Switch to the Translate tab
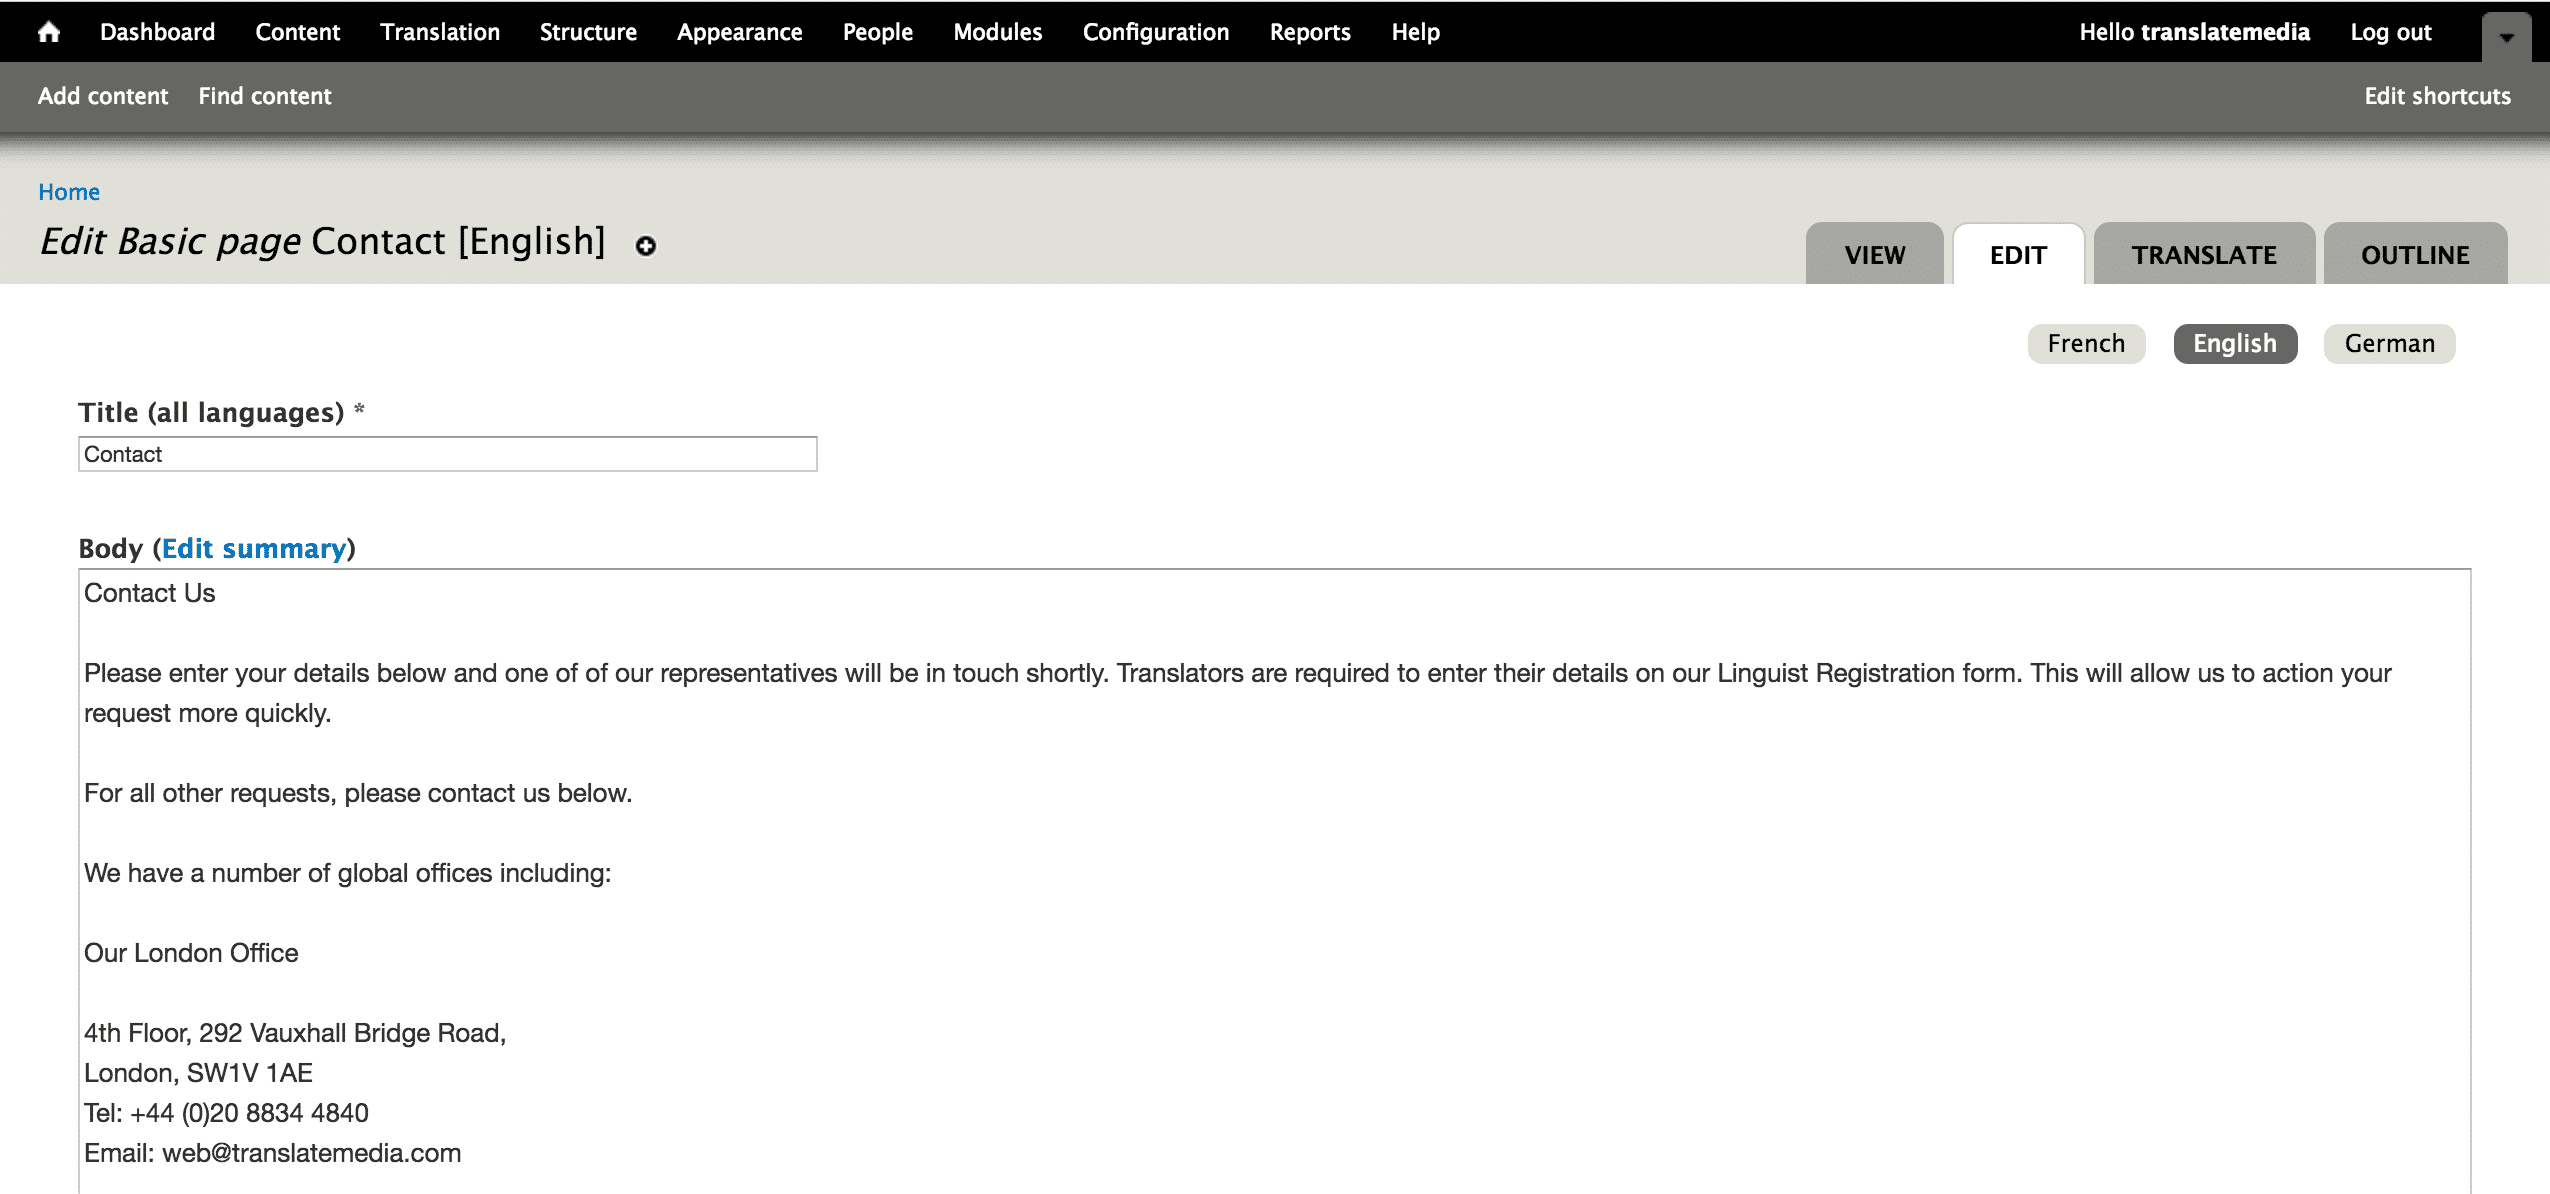 pos(2204,254)
